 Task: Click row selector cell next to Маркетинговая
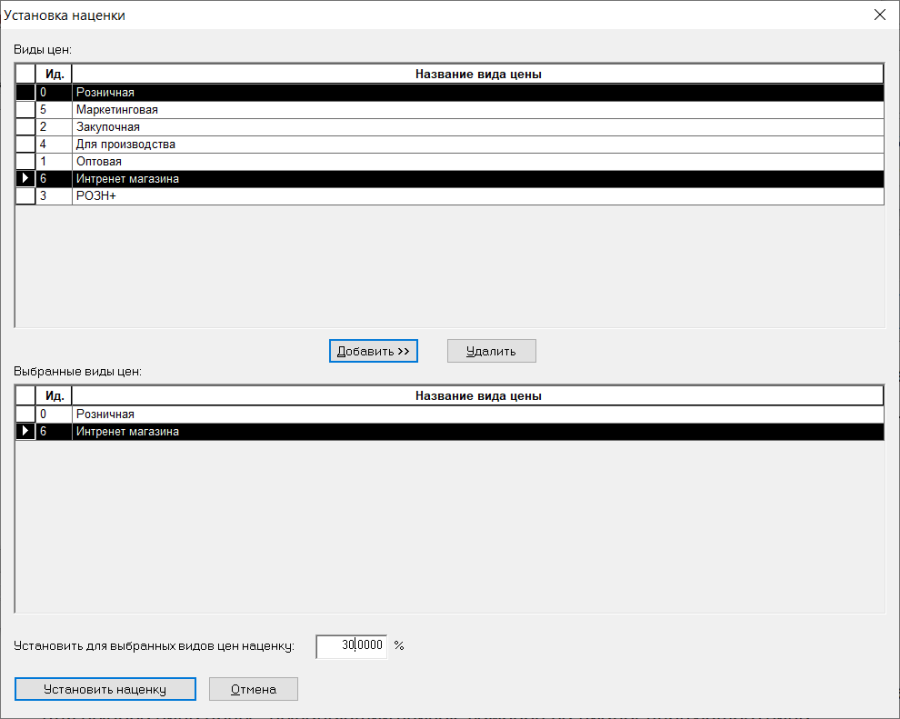point(25,110)
